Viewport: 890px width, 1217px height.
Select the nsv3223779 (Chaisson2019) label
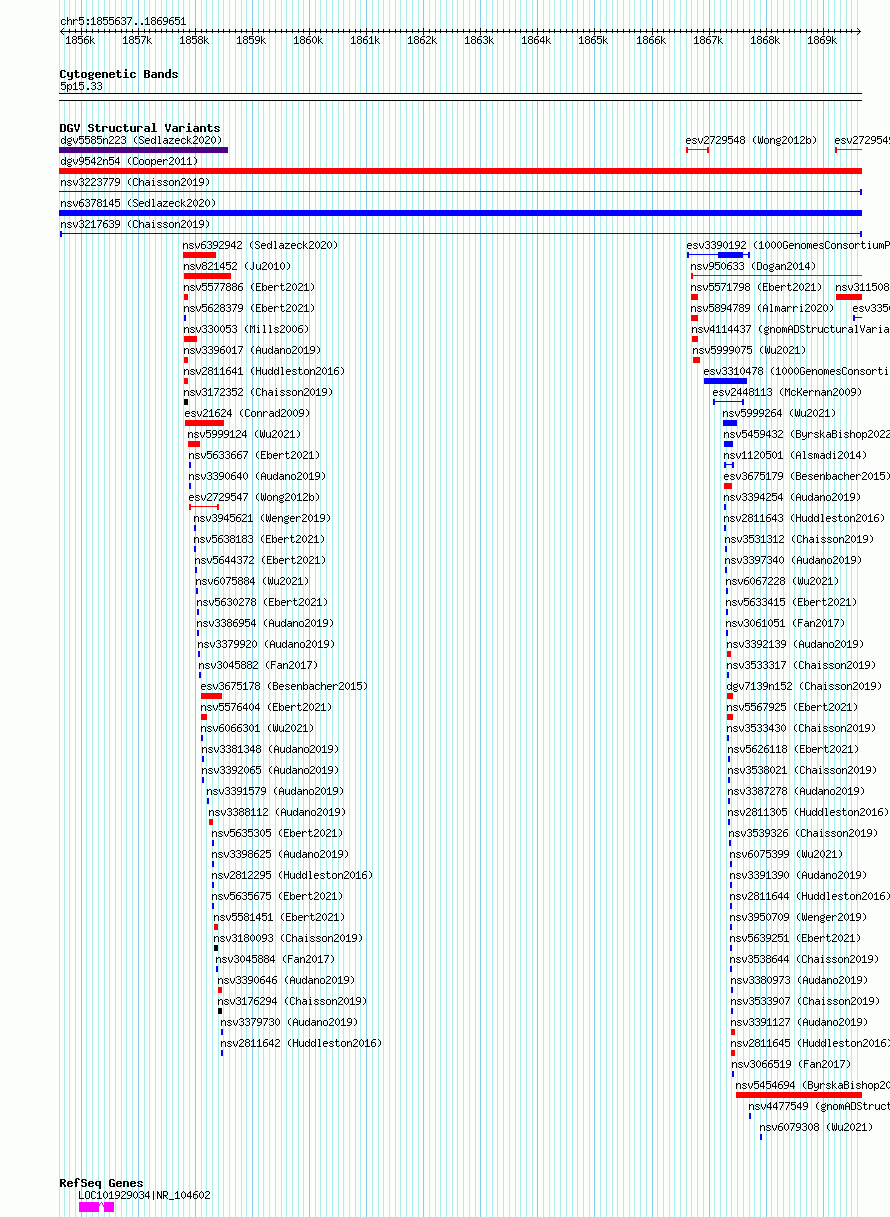tap(135, 182)
